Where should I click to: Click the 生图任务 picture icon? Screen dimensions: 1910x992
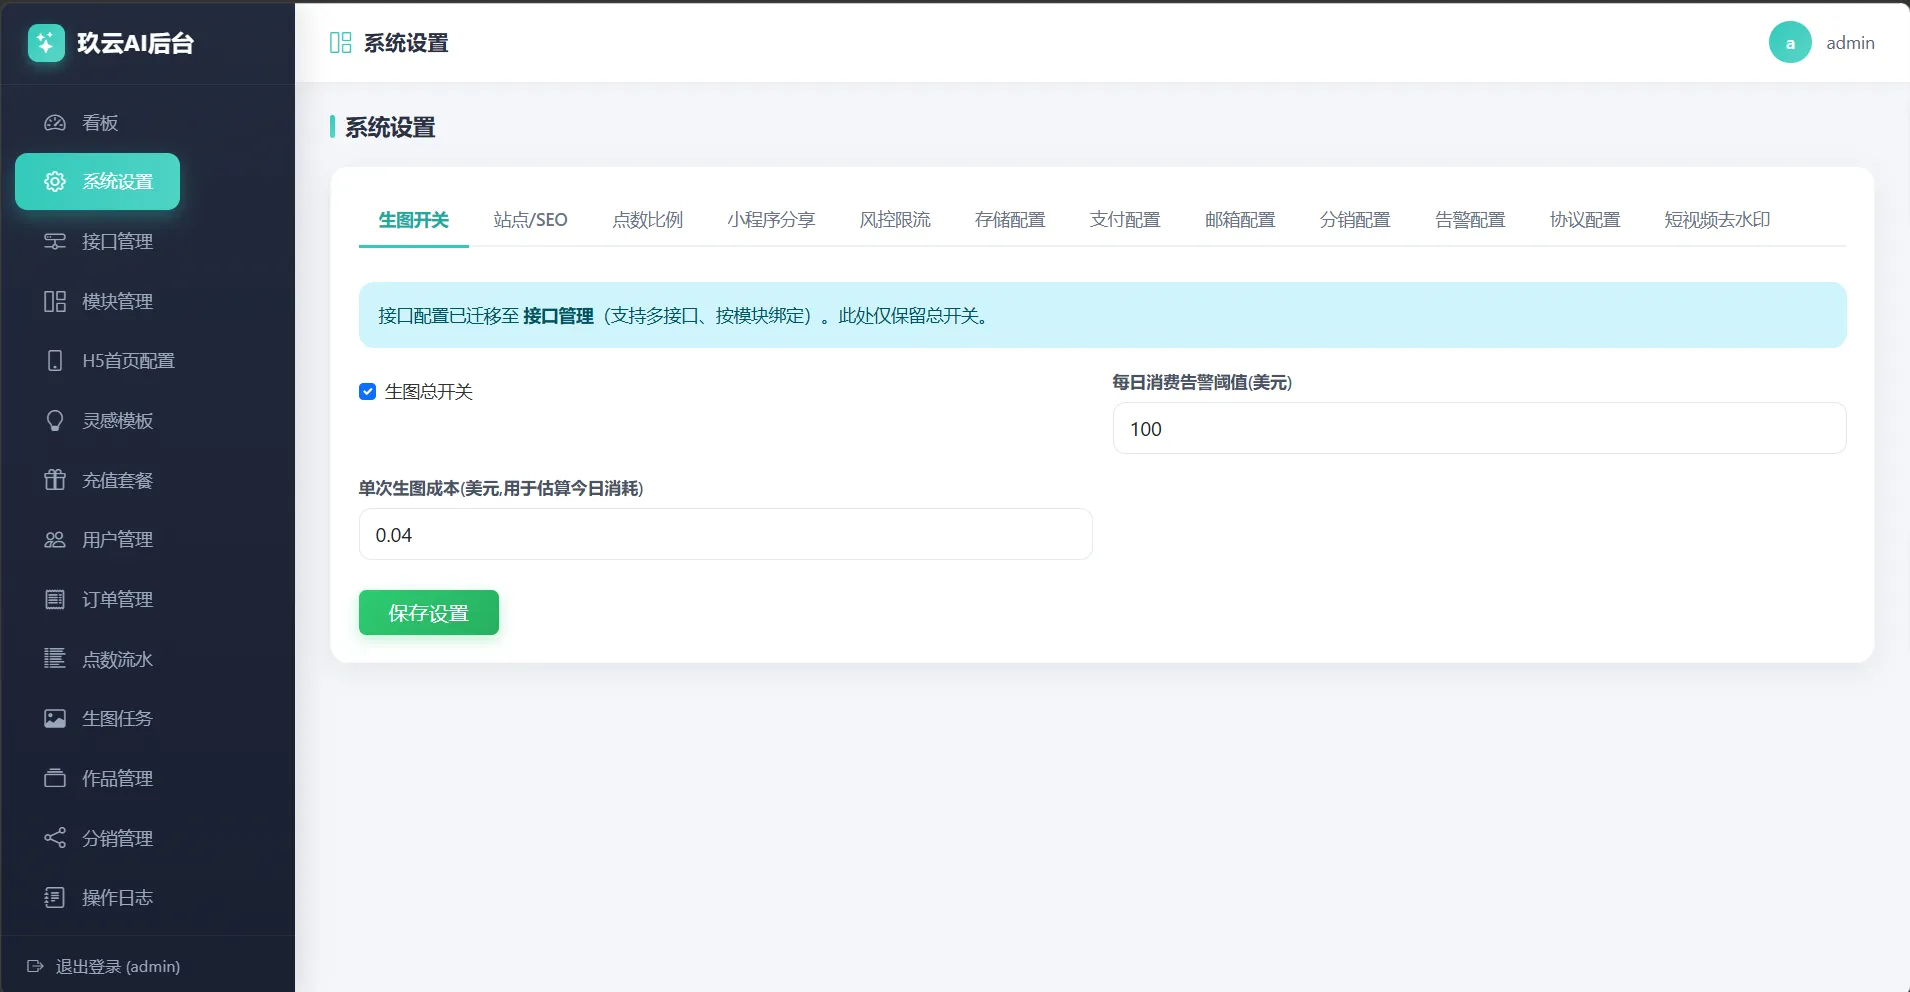point(55,718)
